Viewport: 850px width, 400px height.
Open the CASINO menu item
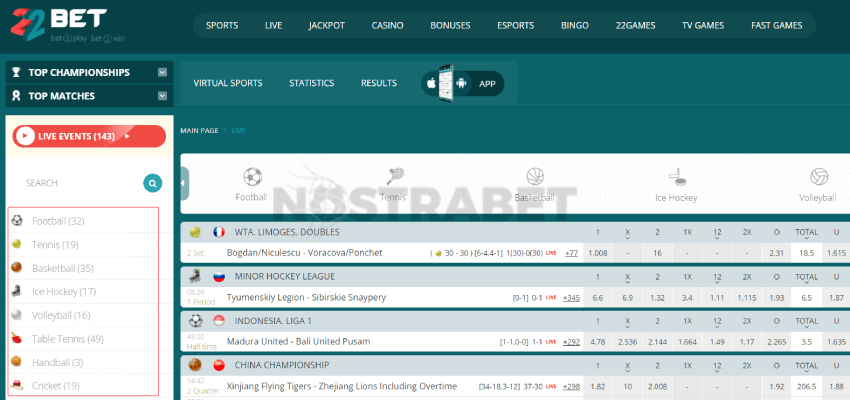[388, 25]
